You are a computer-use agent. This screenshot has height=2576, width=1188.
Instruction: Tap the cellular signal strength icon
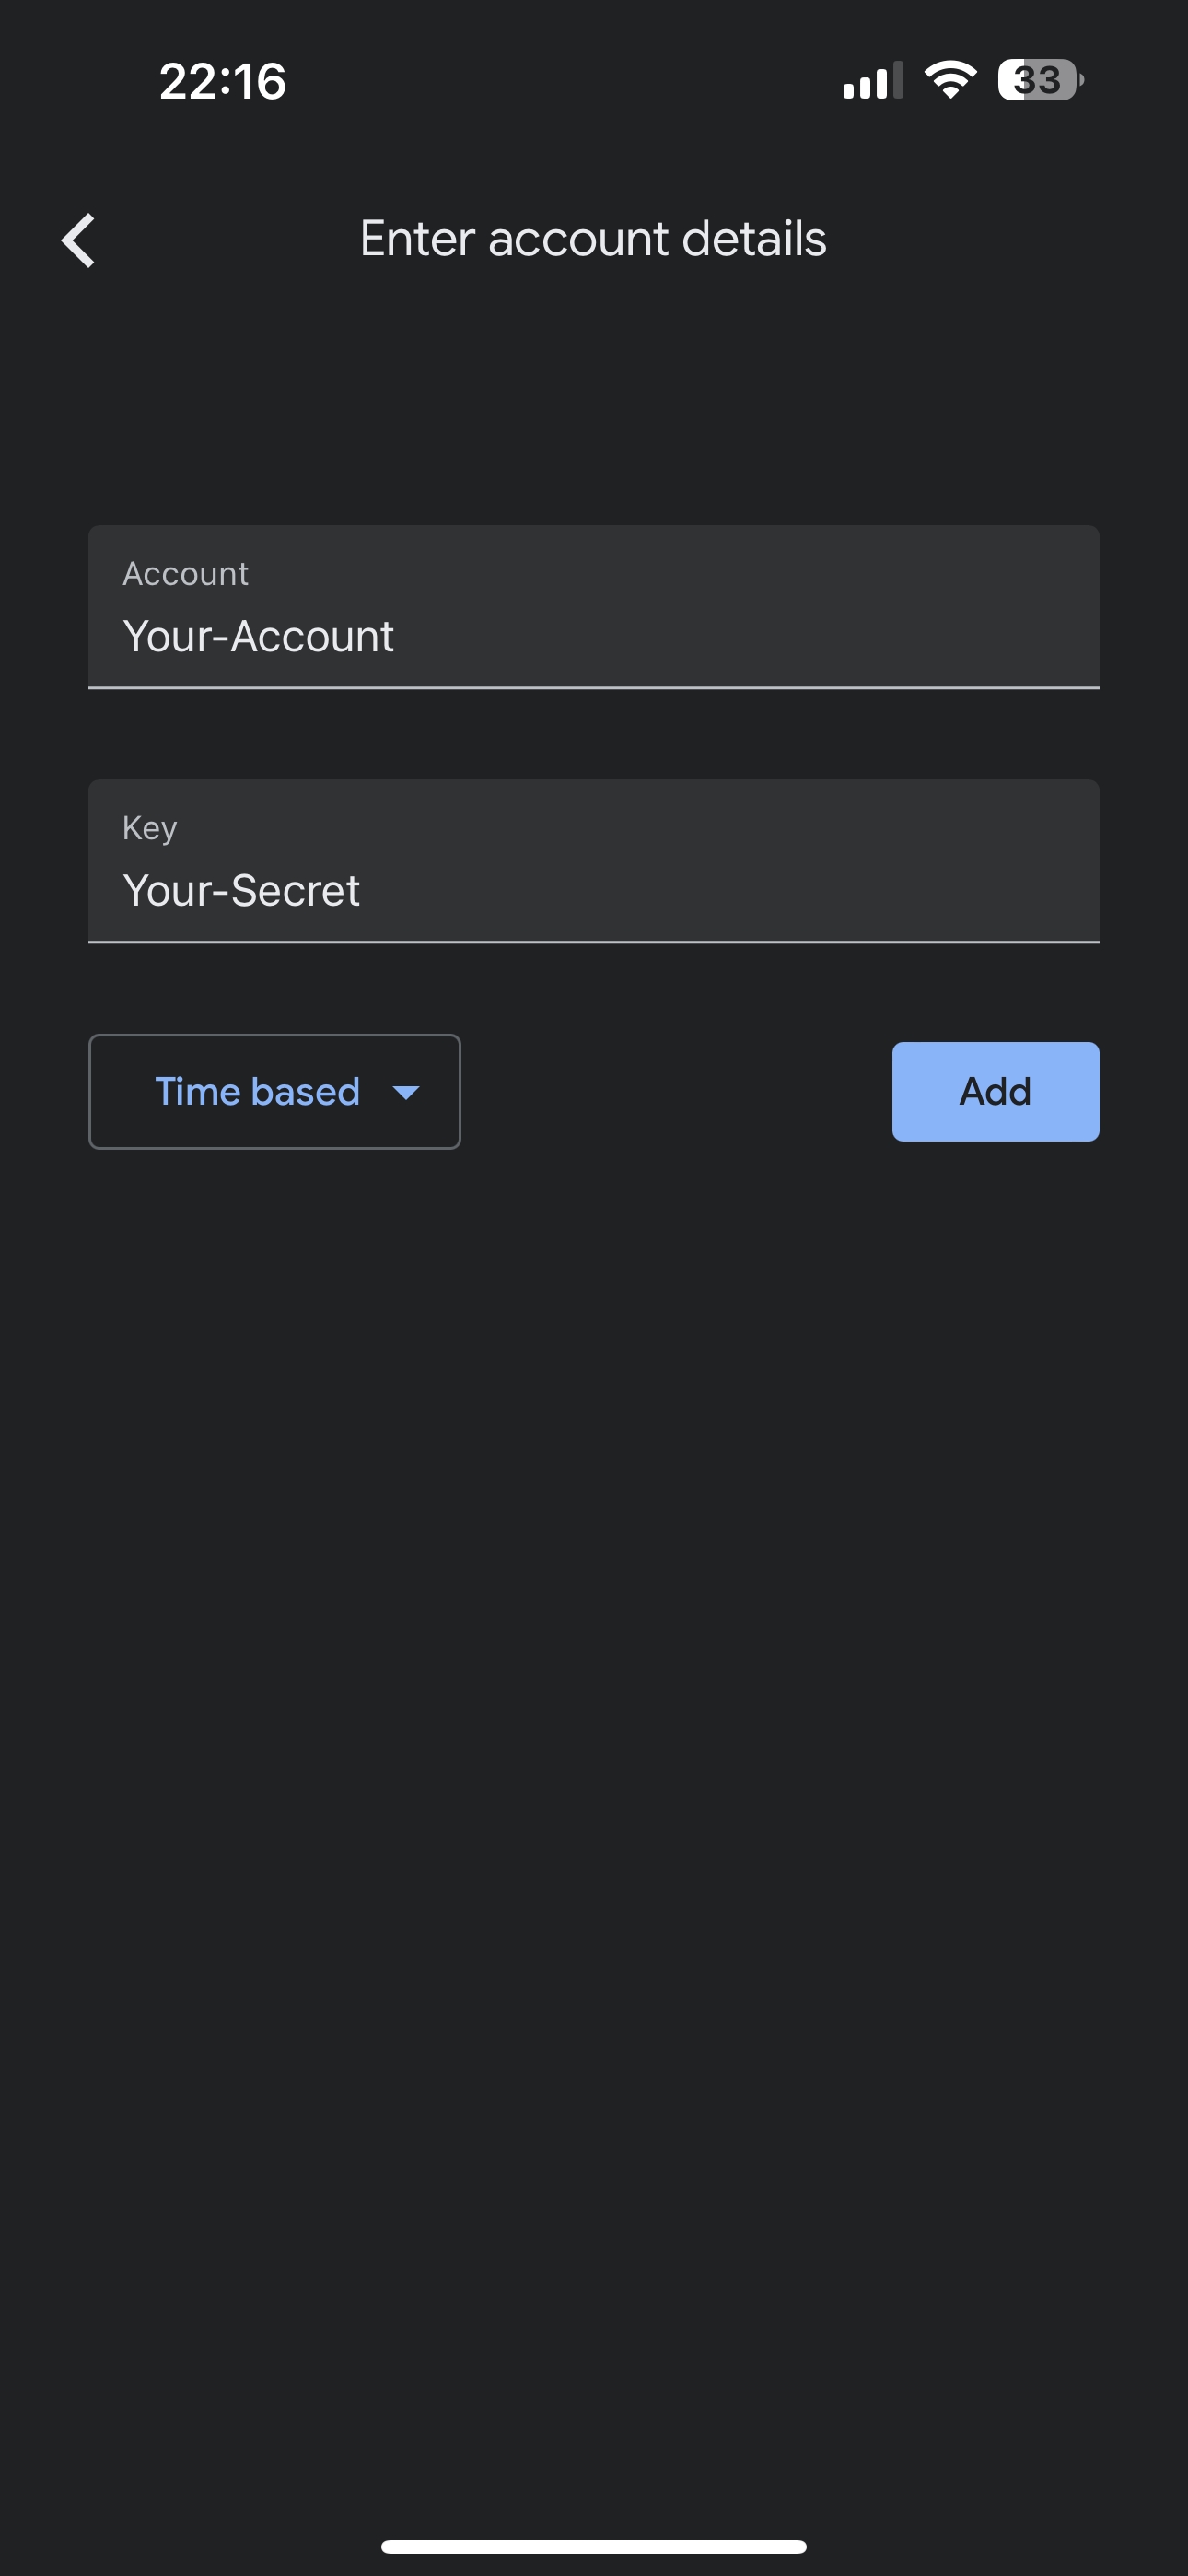pyautogui.click(x=873, y=80)
